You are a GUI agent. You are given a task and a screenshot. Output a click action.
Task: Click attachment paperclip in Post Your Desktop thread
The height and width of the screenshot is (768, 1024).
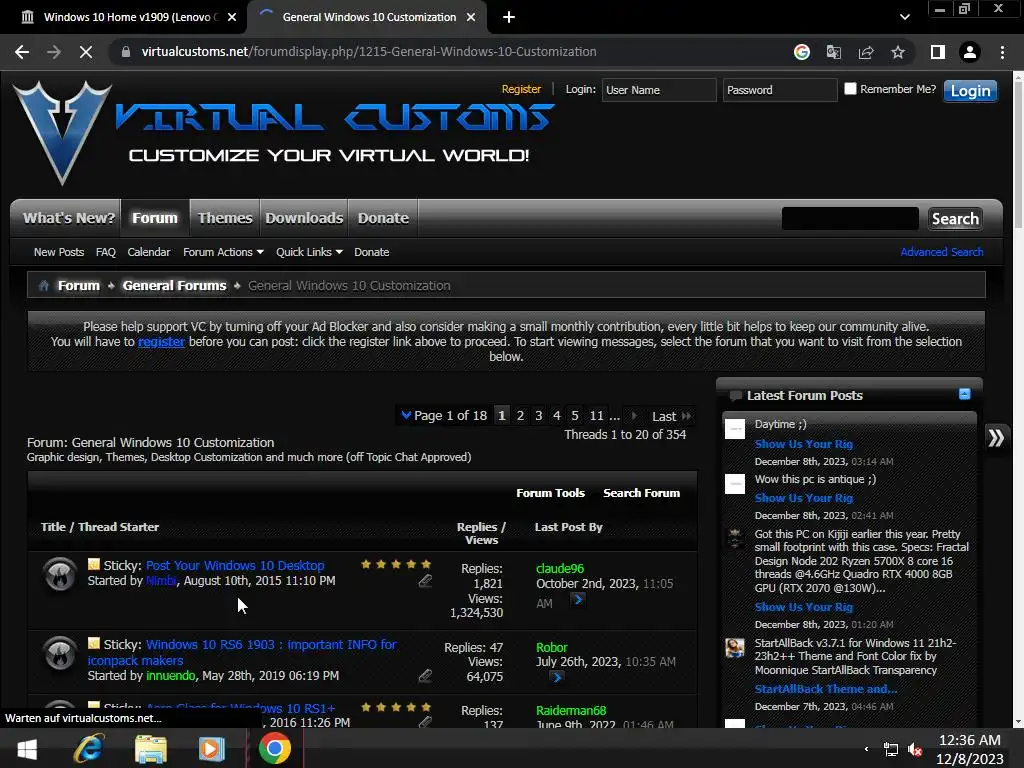pos(425,580)
